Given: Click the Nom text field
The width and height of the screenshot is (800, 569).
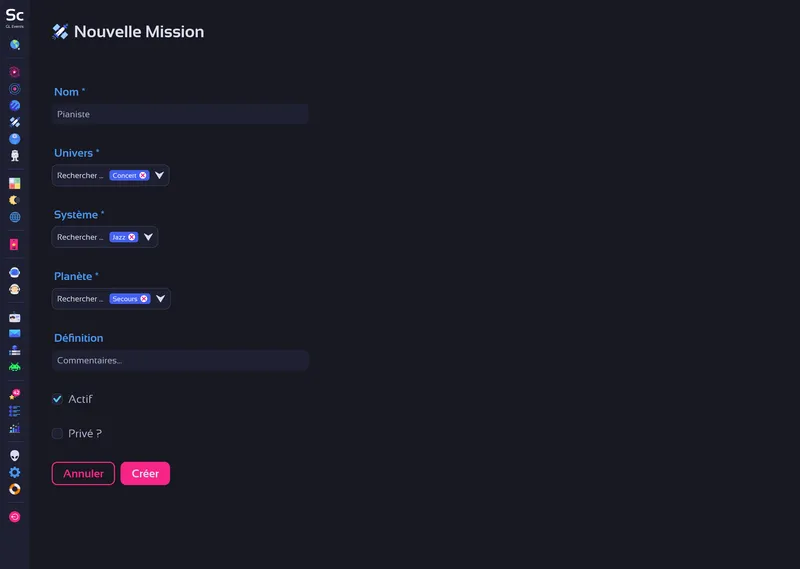Looking at the screenshot, I should click(x=180, y=114).
